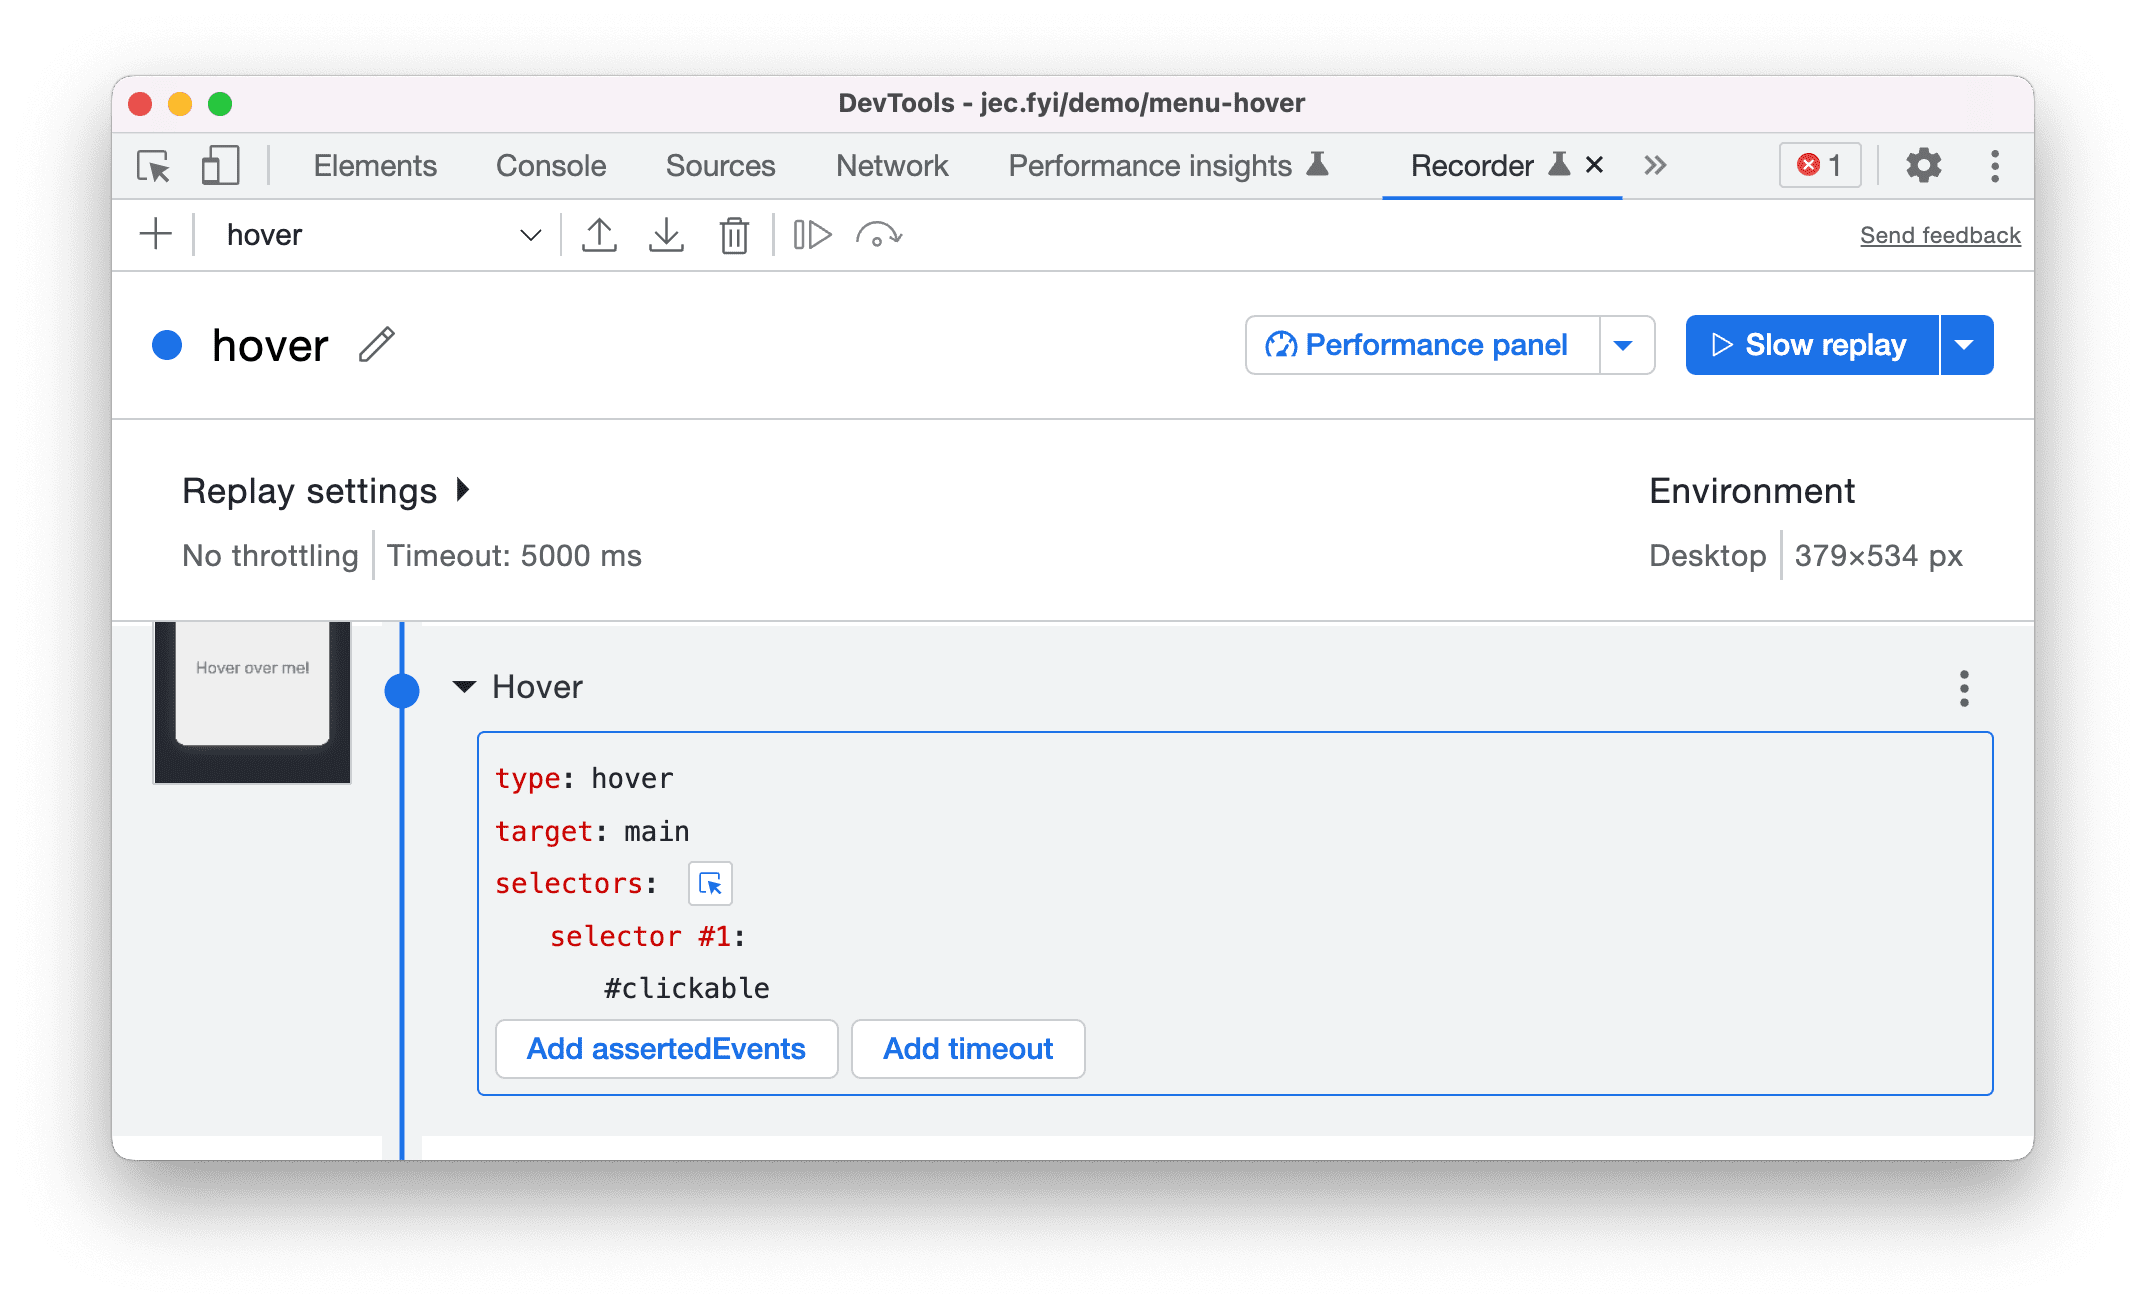Click the Send feedback link

pos(1938,233)
